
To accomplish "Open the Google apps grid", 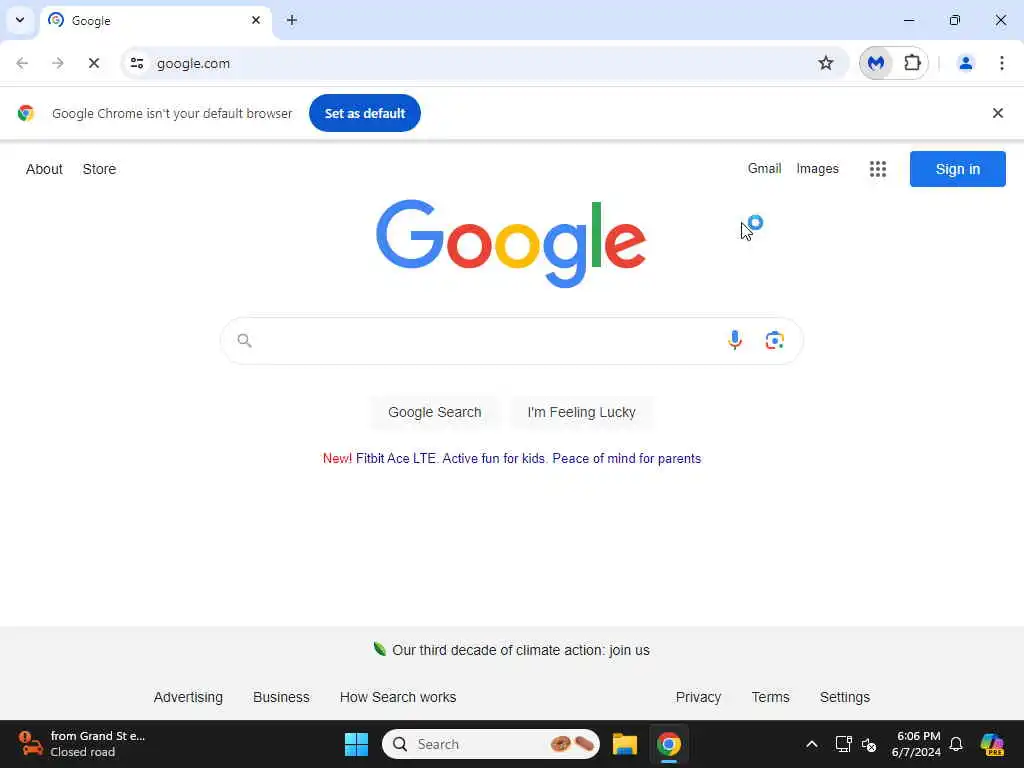I will pyautogui.click(x=878, y=169).
